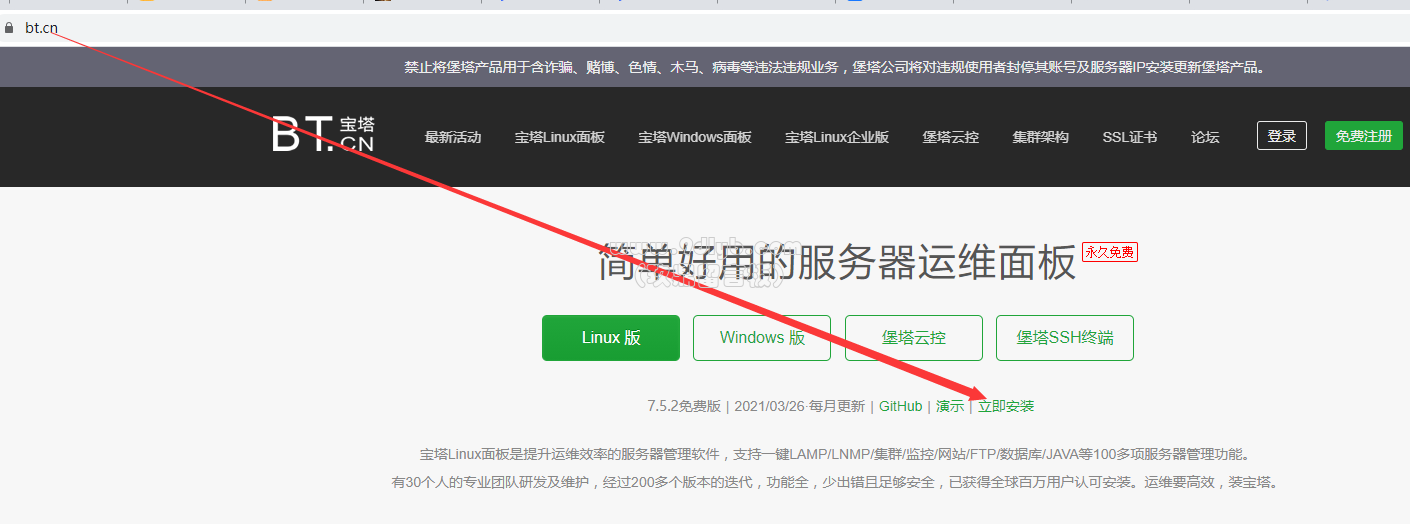The width and height of the screenshot is (1410, 524).
Task: Click the 堡塔云控 outlined button
Action: 914,338
